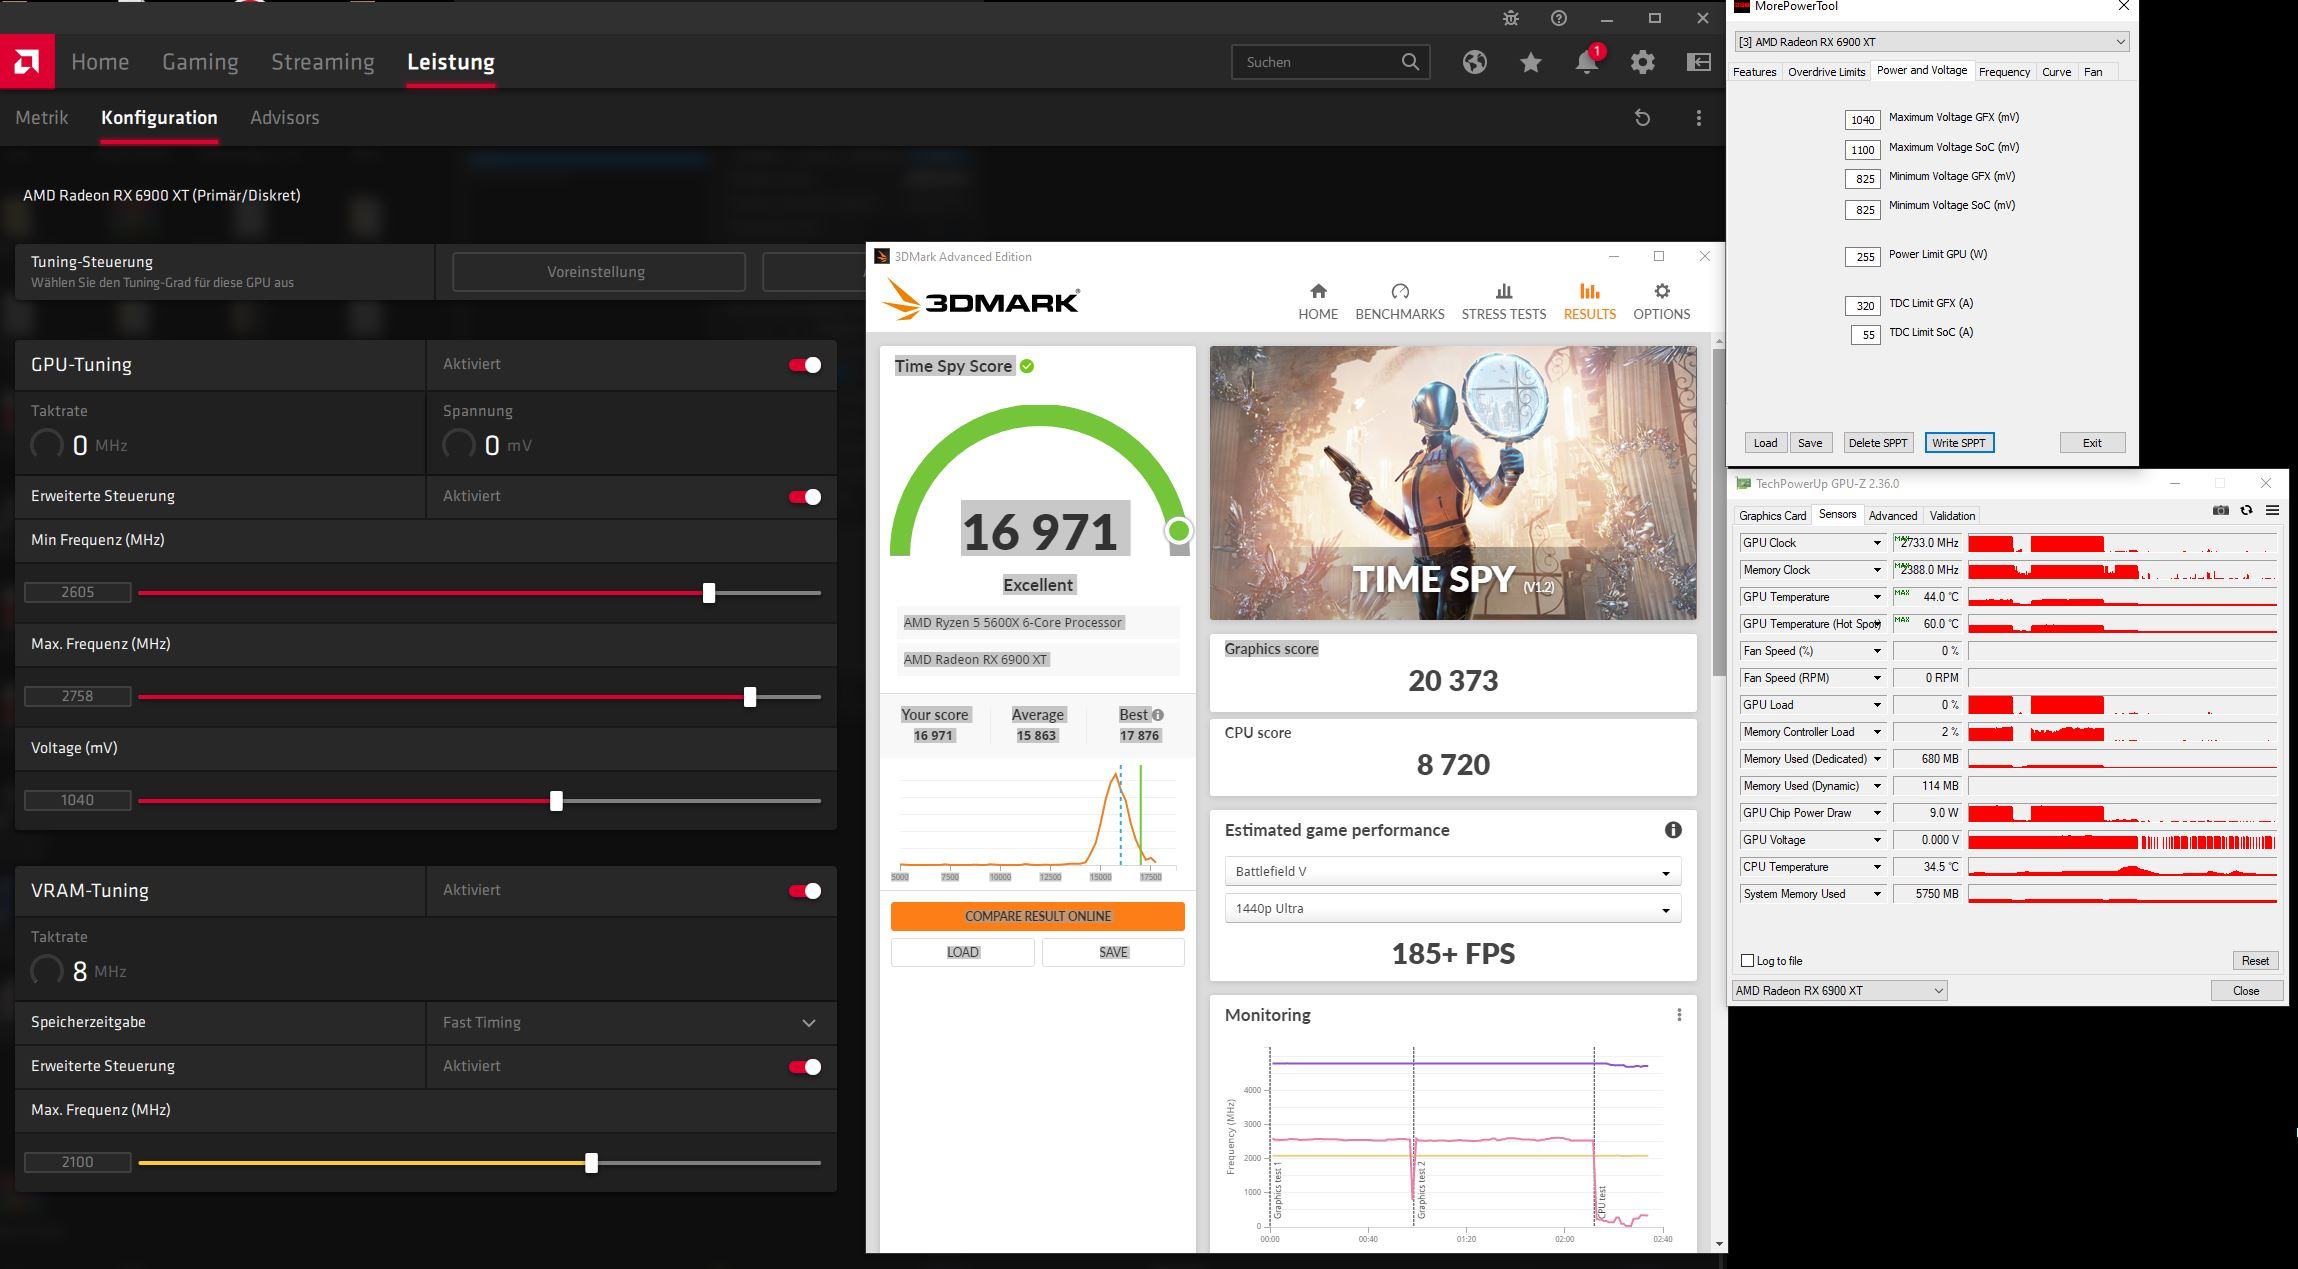Enable Log to file checkbox

(x=1748, y=961)
